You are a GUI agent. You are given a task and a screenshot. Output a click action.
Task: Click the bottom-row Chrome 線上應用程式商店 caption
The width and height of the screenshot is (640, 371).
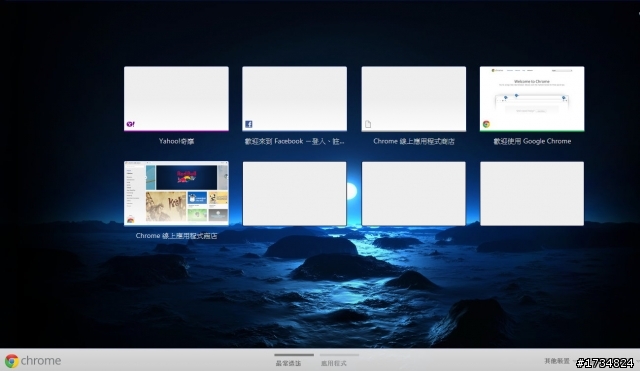176,236
